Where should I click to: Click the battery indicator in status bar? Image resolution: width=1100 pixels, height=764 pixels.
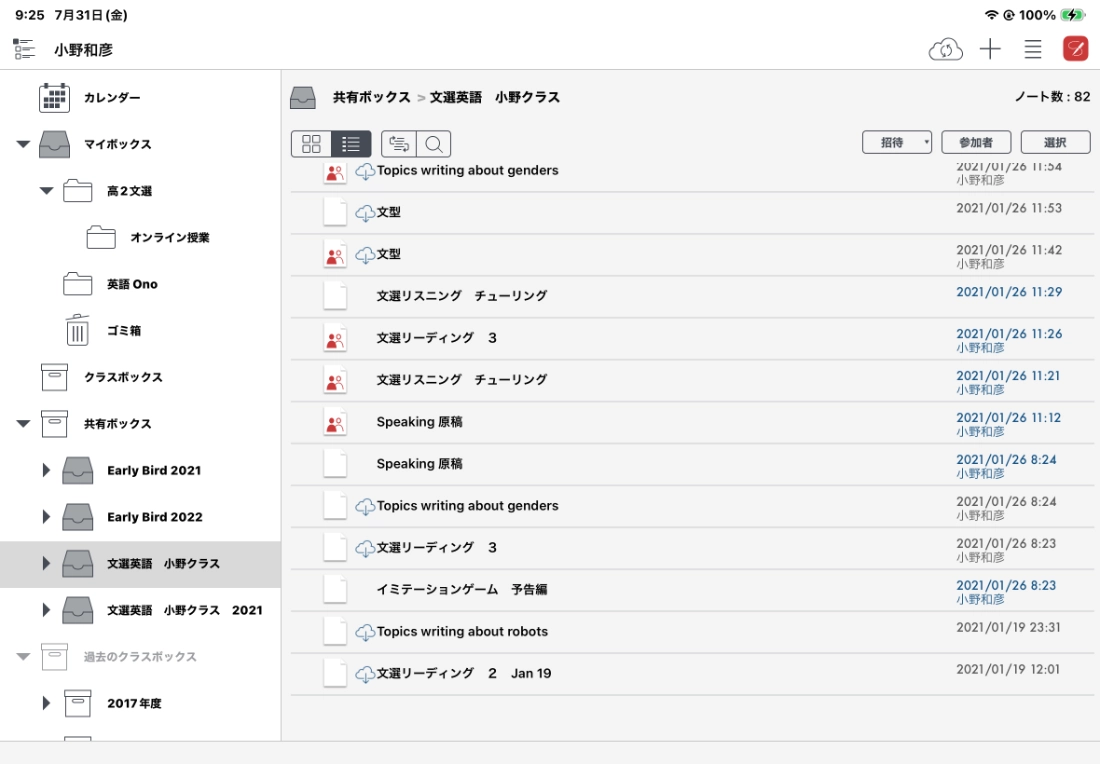[x=1073, y=15]
